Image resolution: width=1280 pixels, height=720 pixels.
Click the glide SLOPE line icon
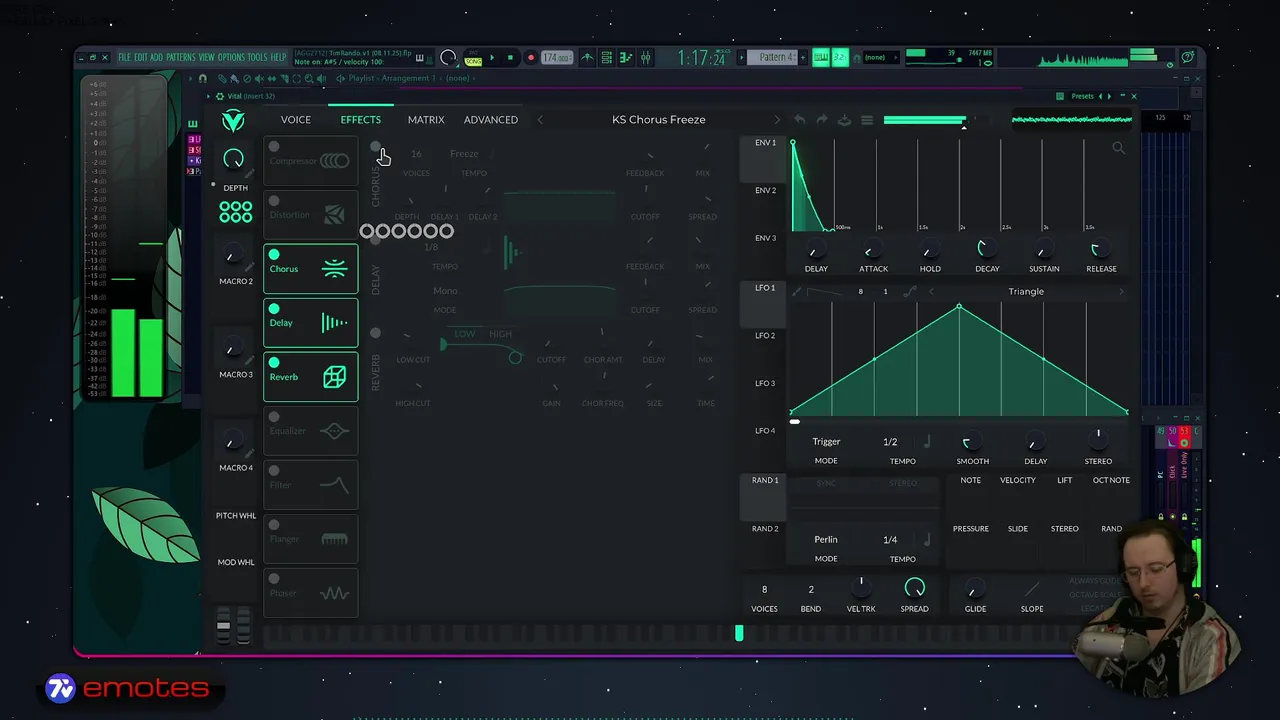1032,589
